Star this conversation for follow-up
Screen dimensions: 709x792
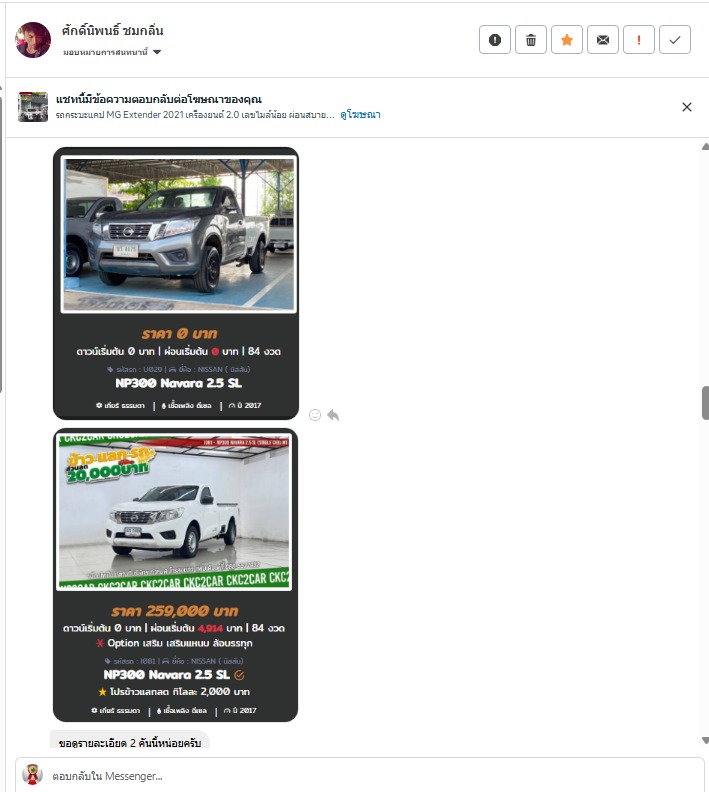pos(567,39)
